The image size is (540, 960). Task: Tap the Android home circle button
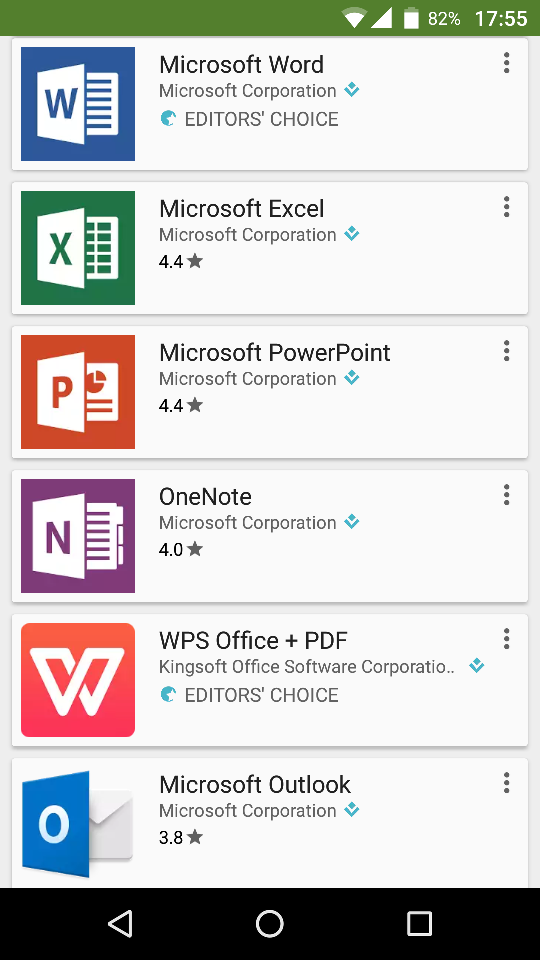coord(269,923)
